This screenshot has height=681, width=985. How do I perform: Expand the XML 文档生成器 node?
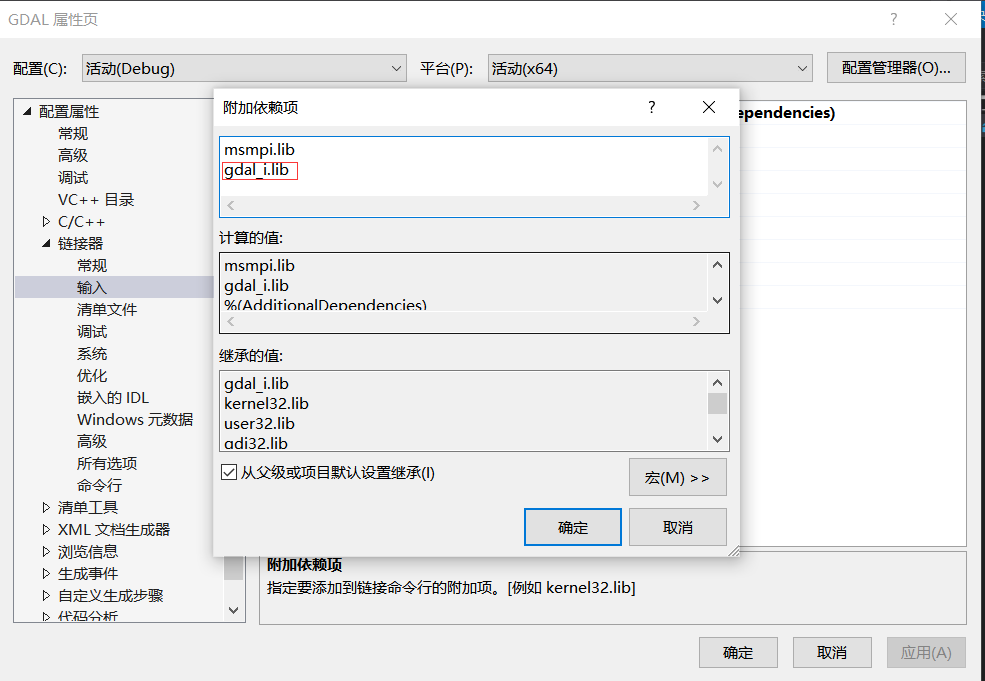click(45, 529)
